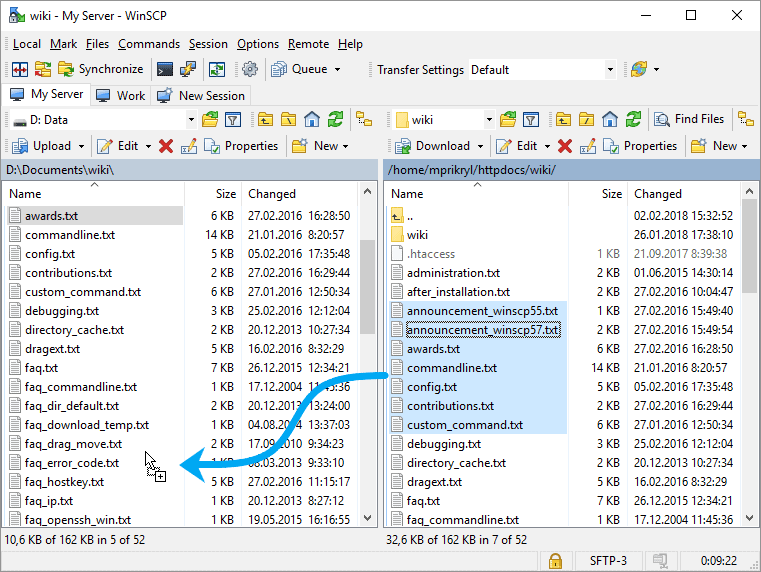Delete selected remote files with red X
This screenshot has height=572, width=761.
[565, 146]
